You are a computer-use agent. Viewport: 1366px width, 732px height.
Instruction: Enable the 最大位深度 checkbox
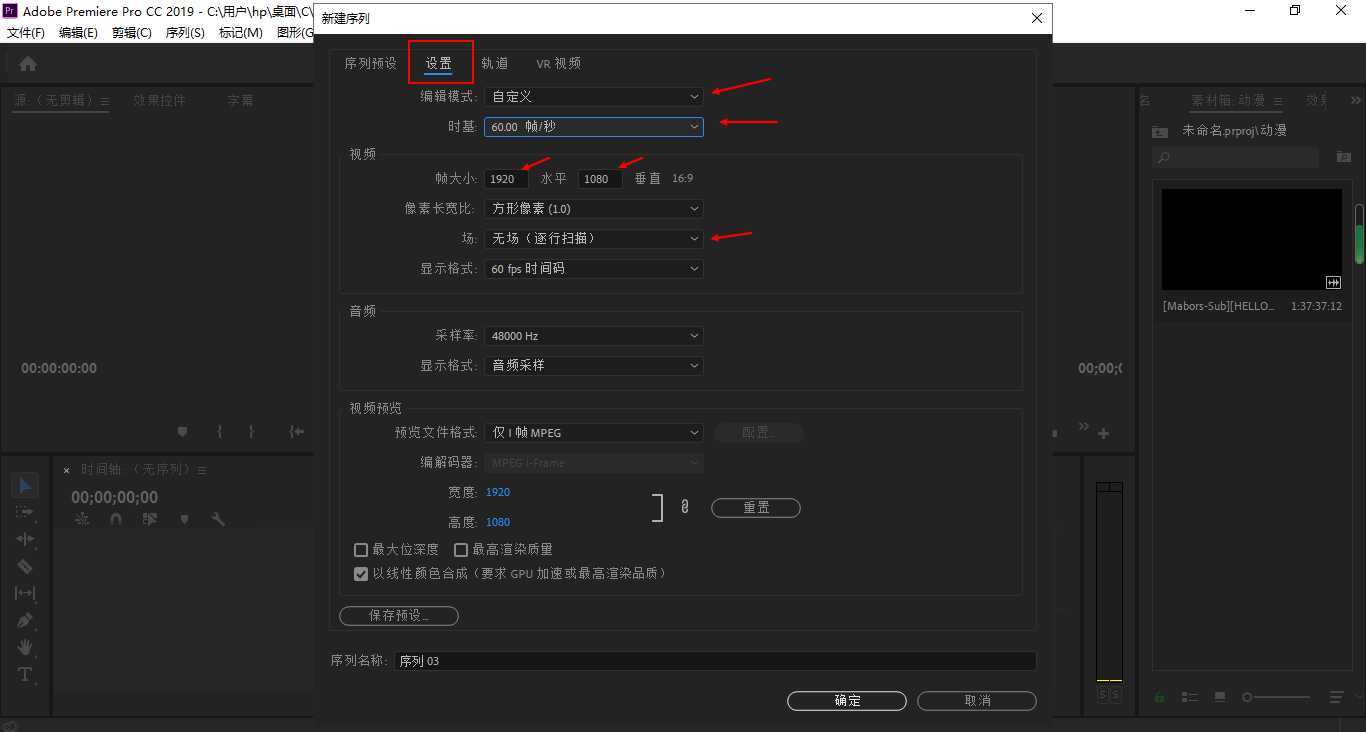coord(361,550)
